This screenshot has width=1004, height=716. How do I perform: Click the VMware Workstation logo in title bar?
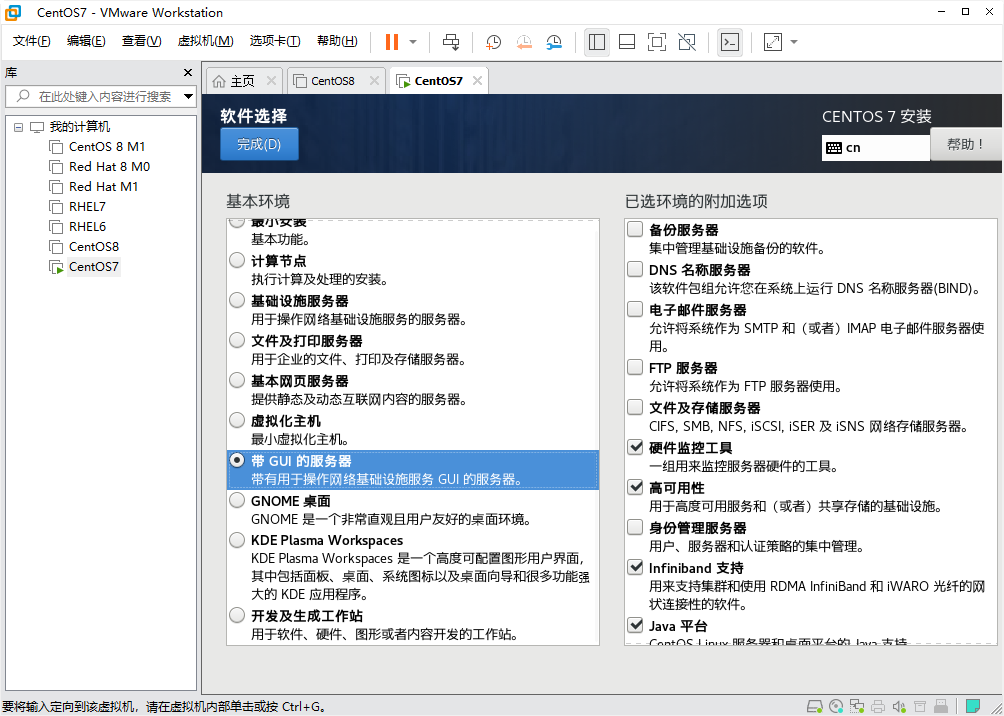point(13,12)
